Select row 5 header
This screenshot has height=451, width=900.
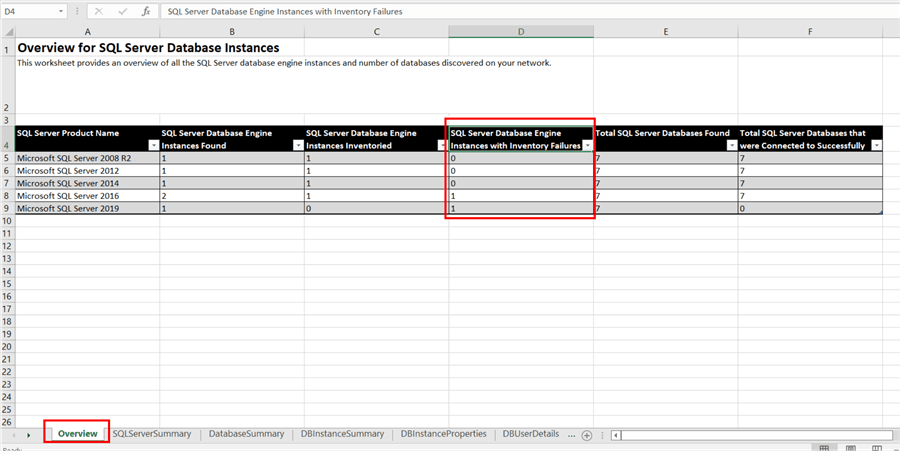pos(7,158)
